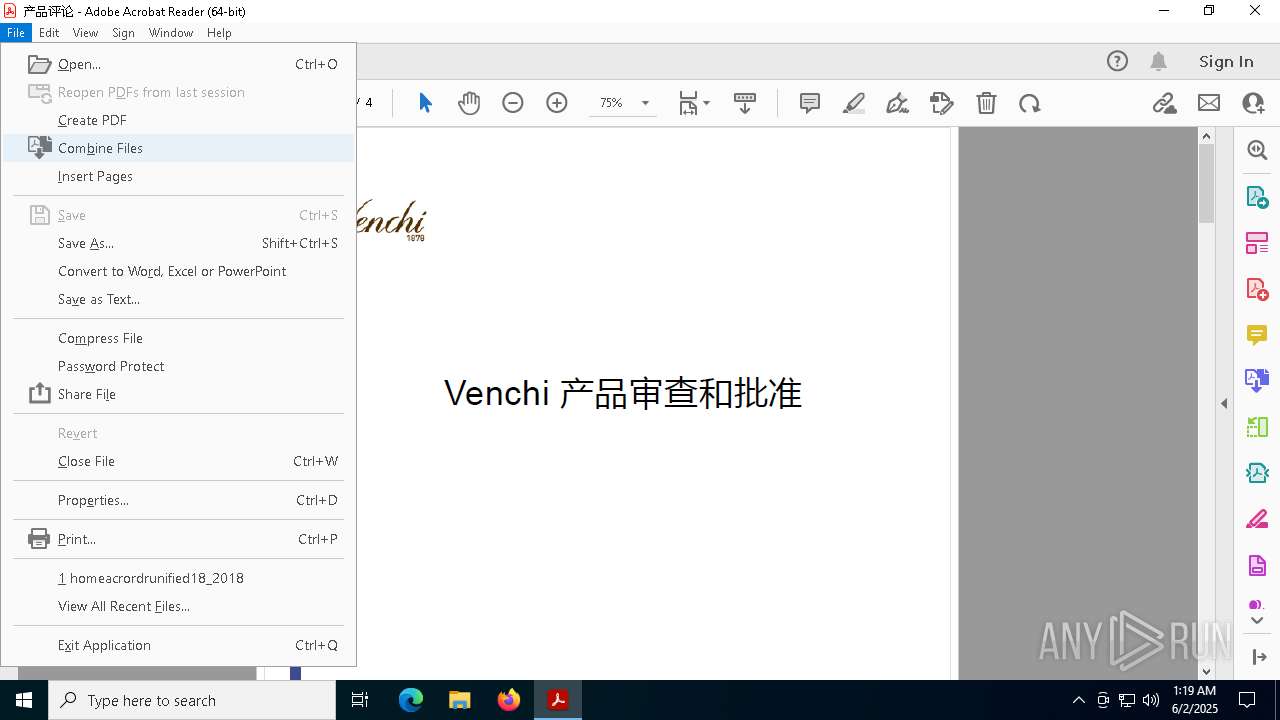Open the Fill & Sign pen tool

click(x=898, y=103)
